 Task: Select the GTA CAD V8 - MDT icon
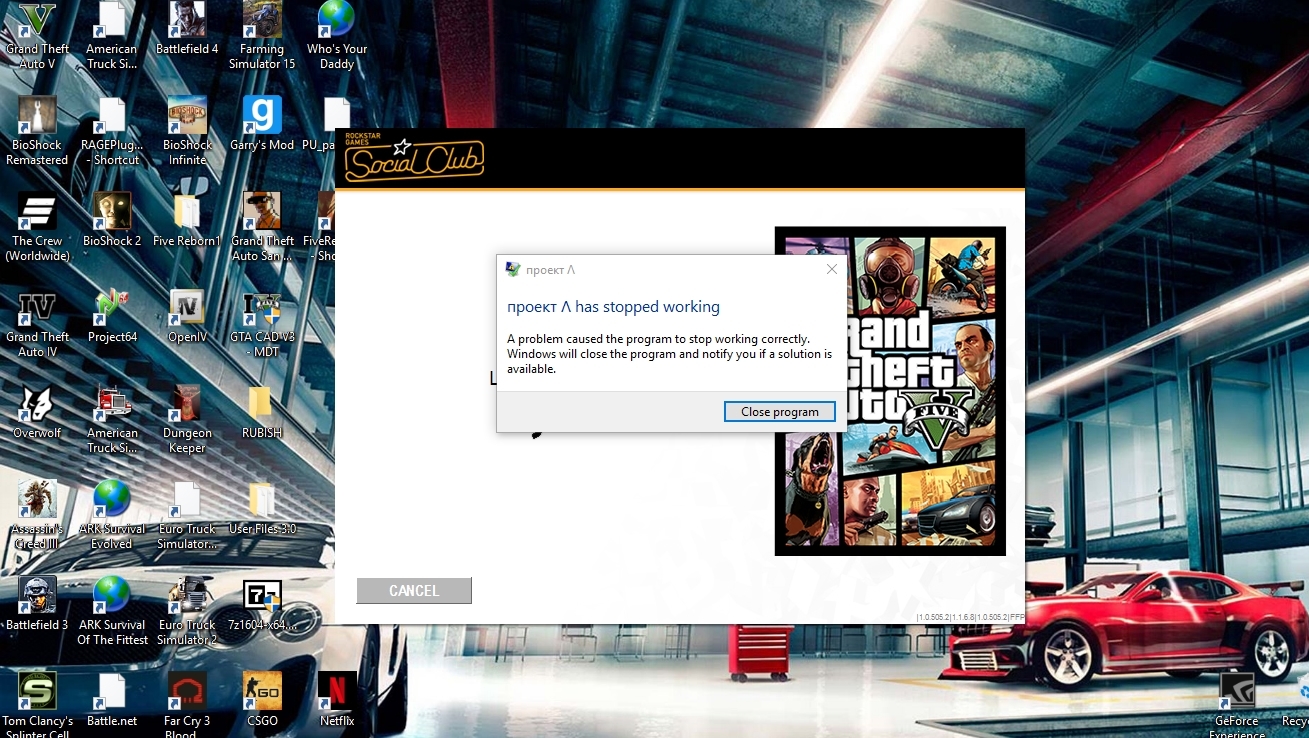(262, 323)
